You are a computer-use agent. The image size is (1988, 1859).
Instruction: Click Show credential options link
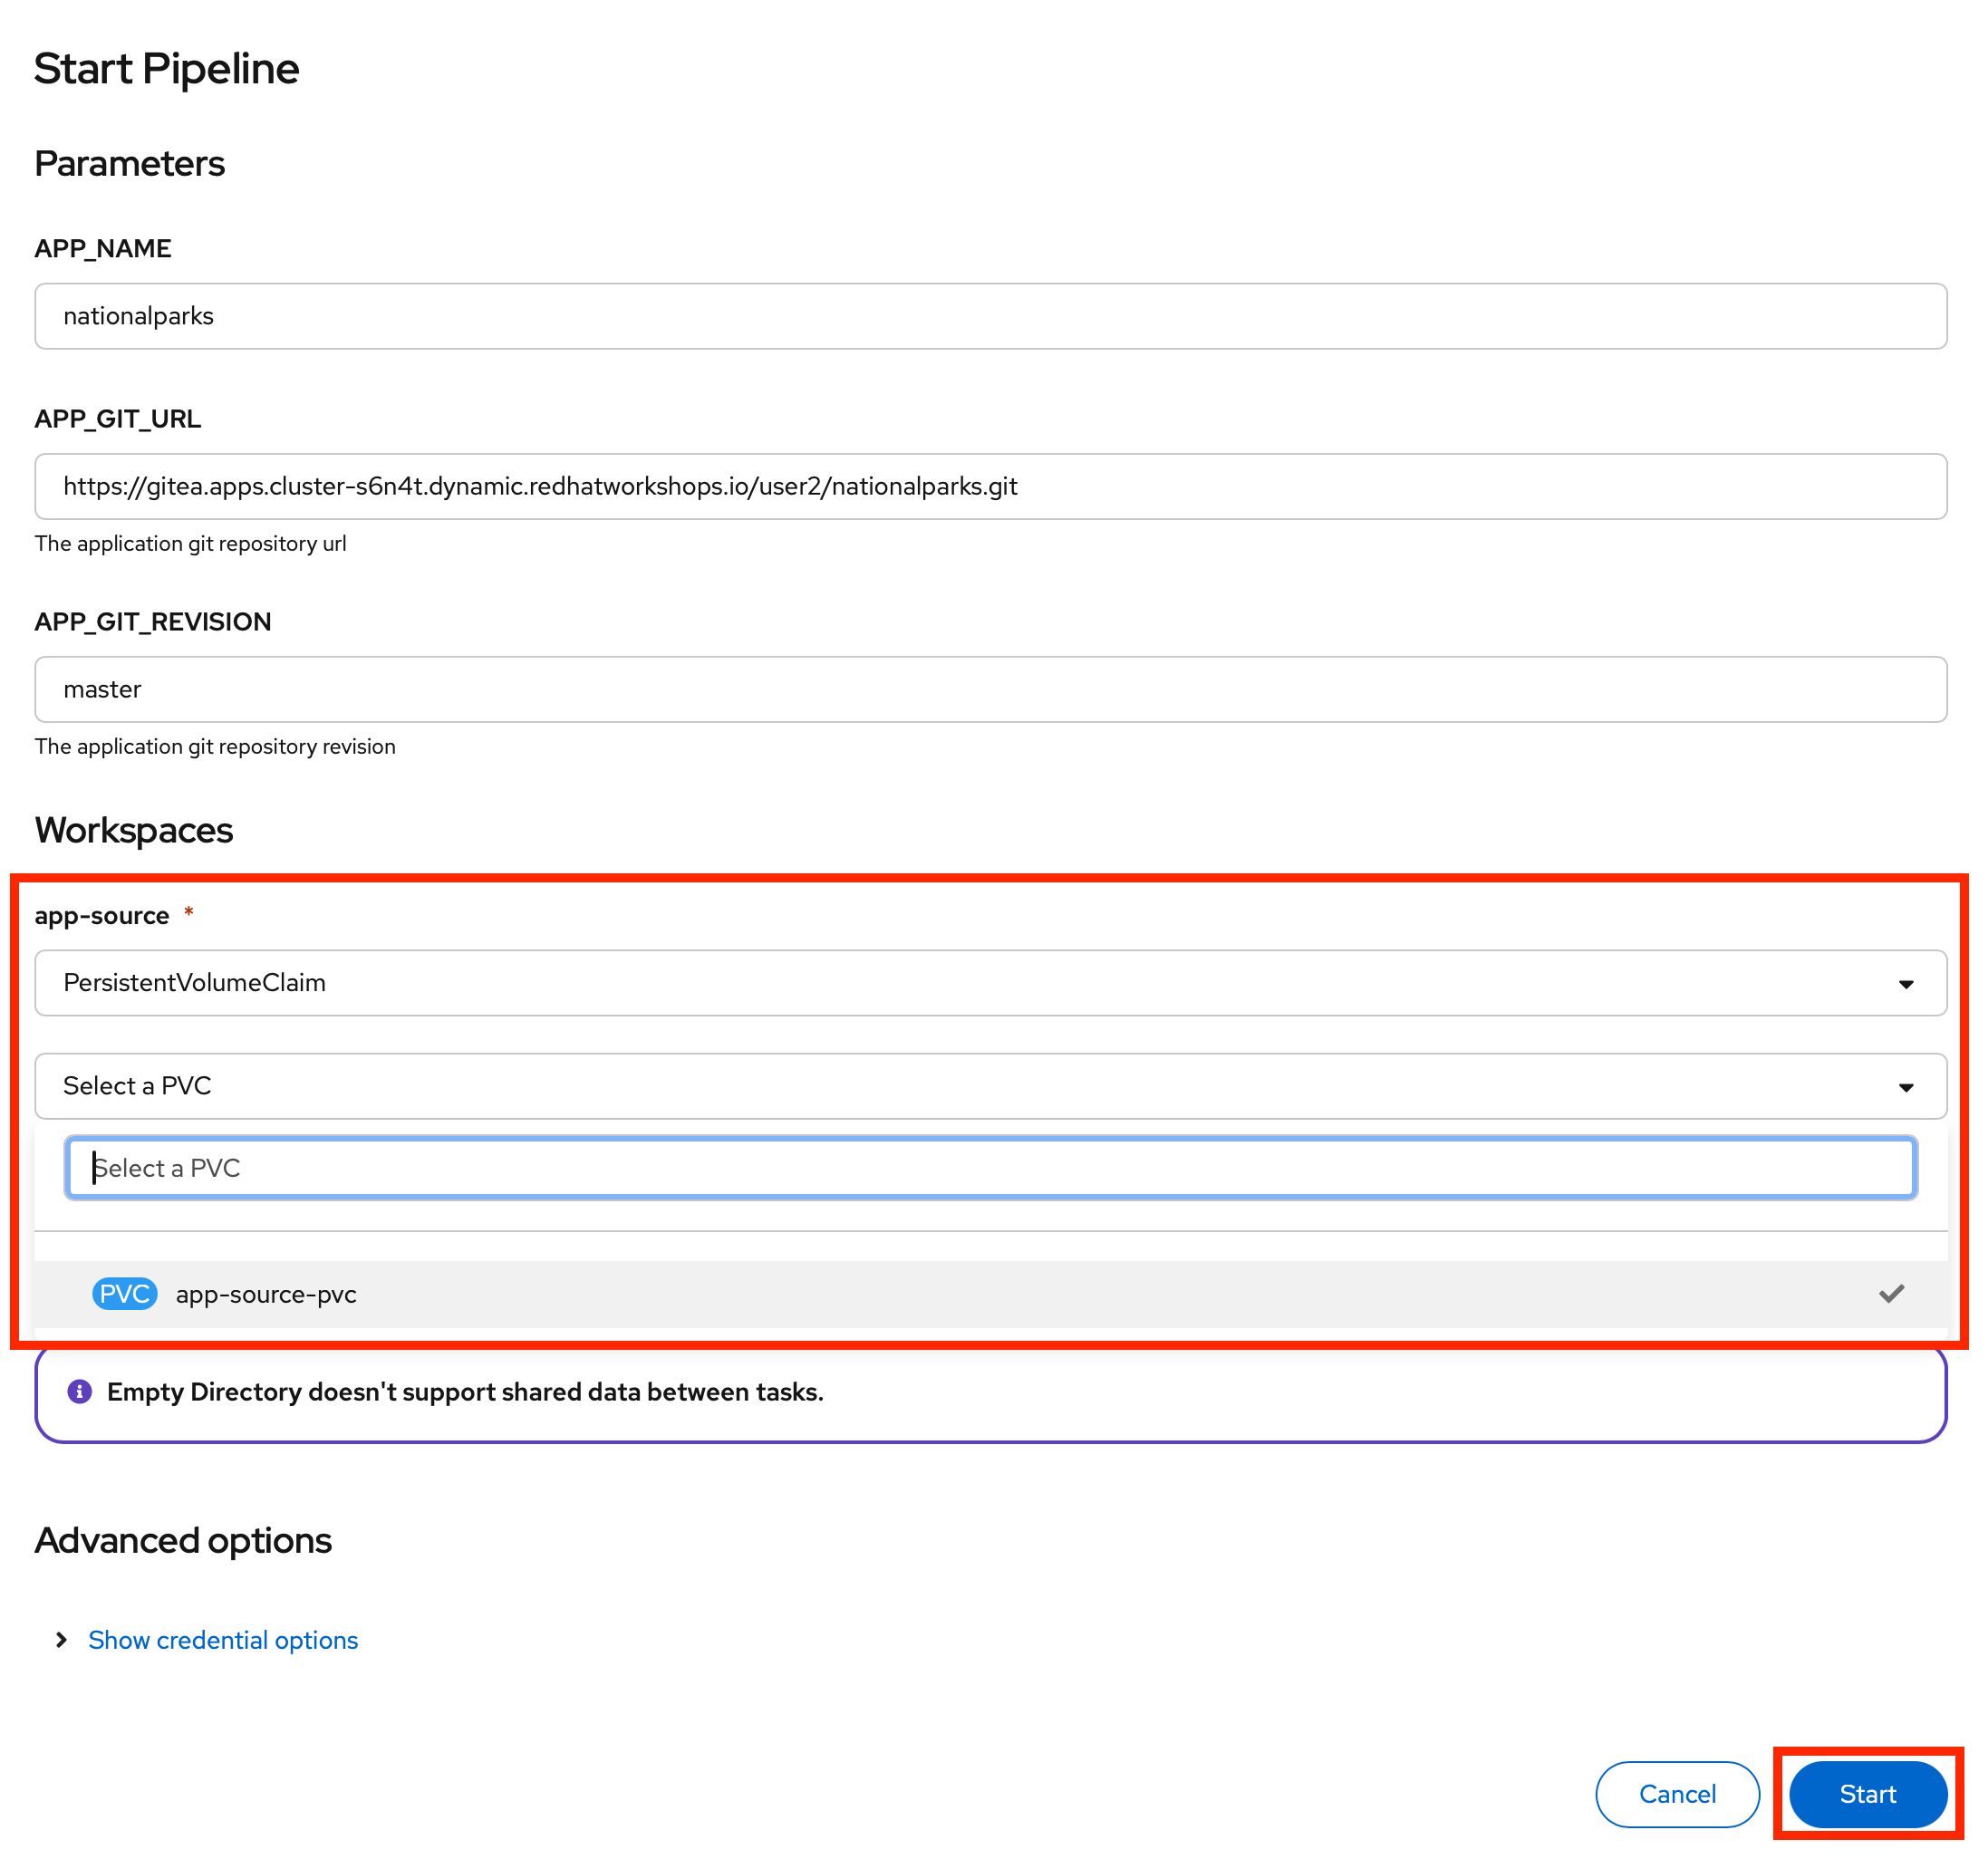point(223,1639)
